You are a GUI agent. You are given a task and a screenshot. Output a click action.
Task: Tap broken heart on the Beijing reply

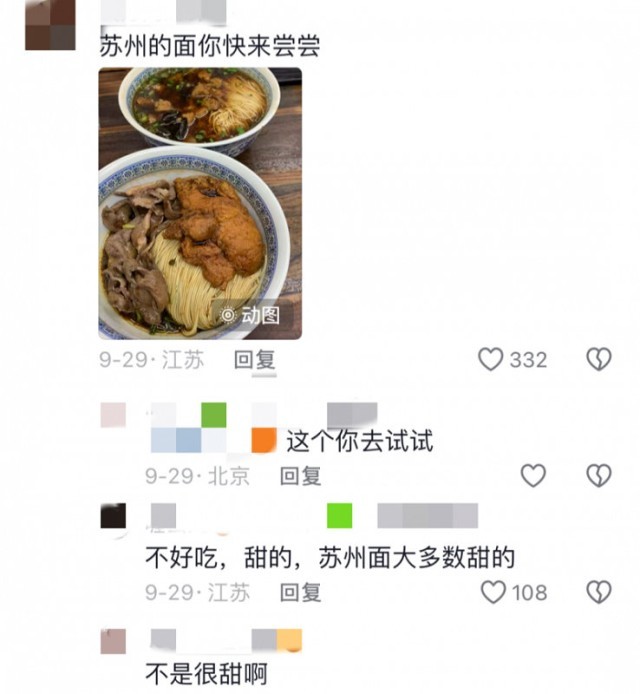(599, 475)
